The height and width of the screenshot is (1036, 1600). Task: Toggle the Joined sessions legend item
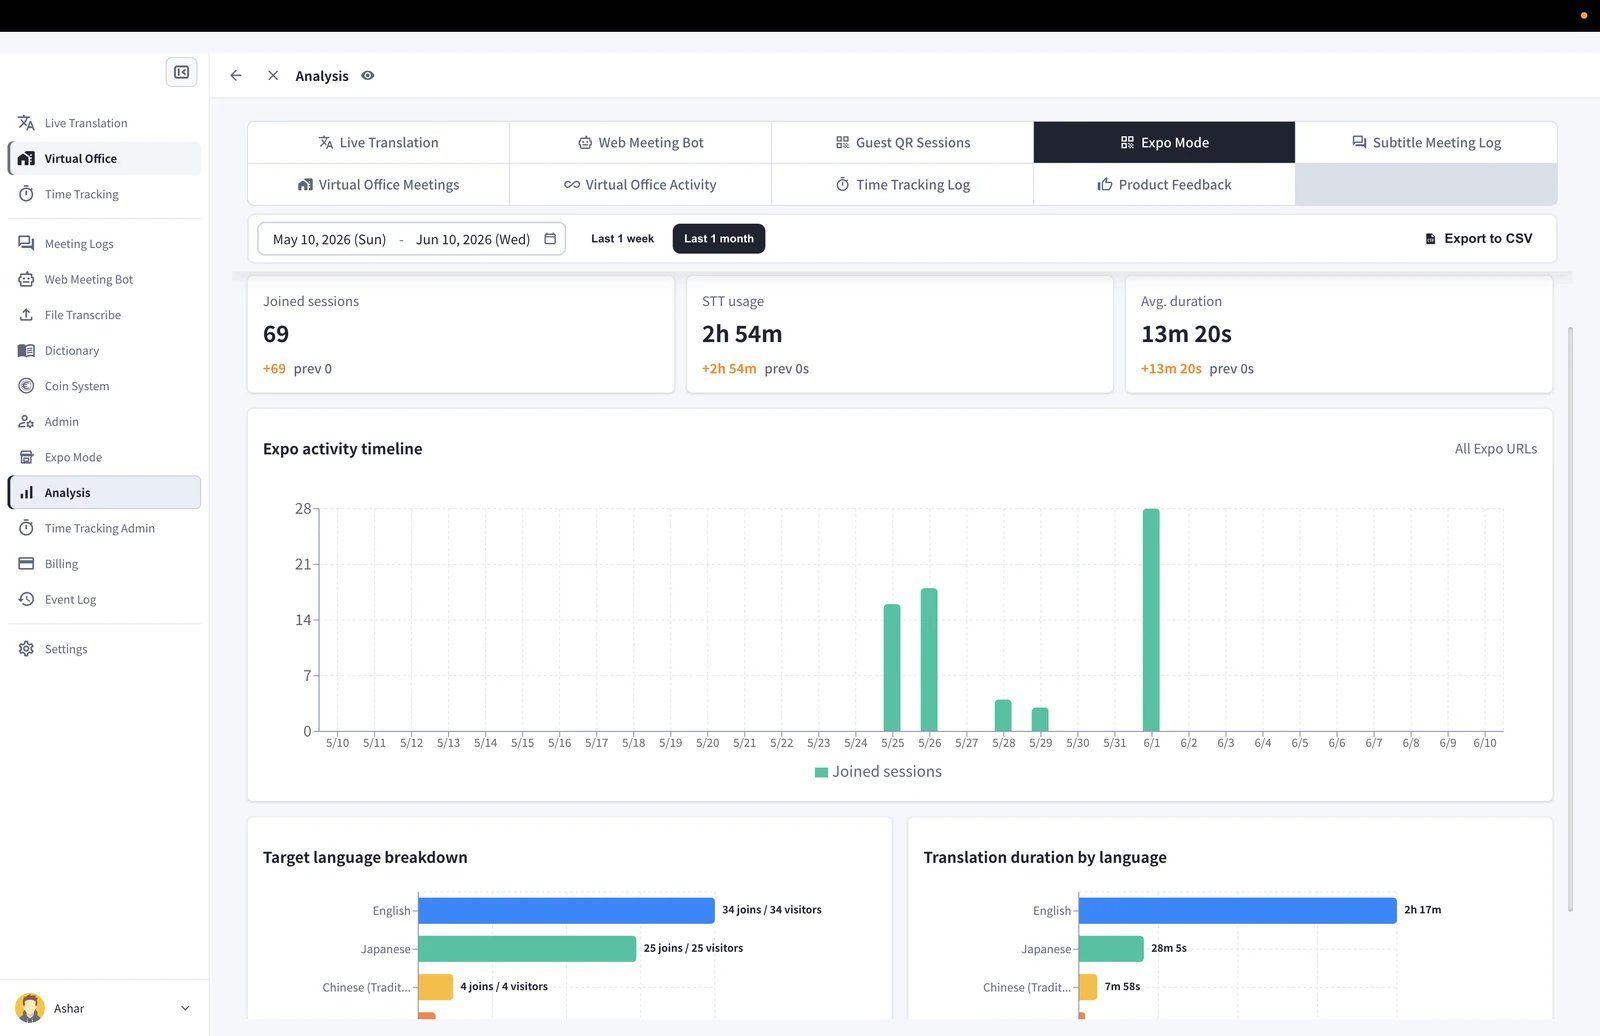pos(878,772)
